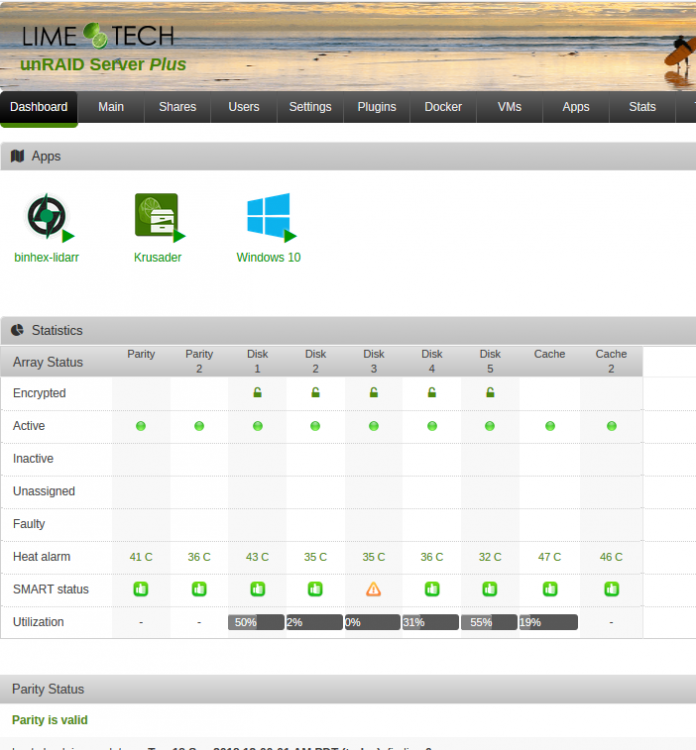Click the Parity 2 active green dot

199,426
